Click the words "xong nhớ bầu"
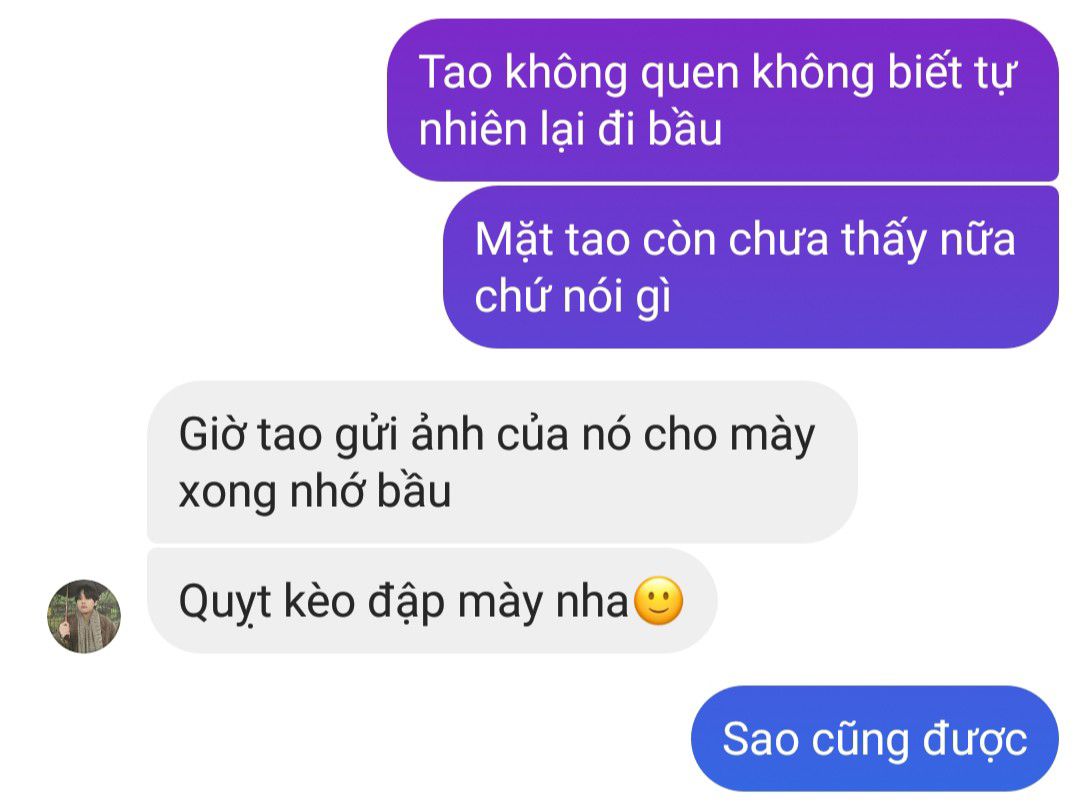 [x=315, y=491]
